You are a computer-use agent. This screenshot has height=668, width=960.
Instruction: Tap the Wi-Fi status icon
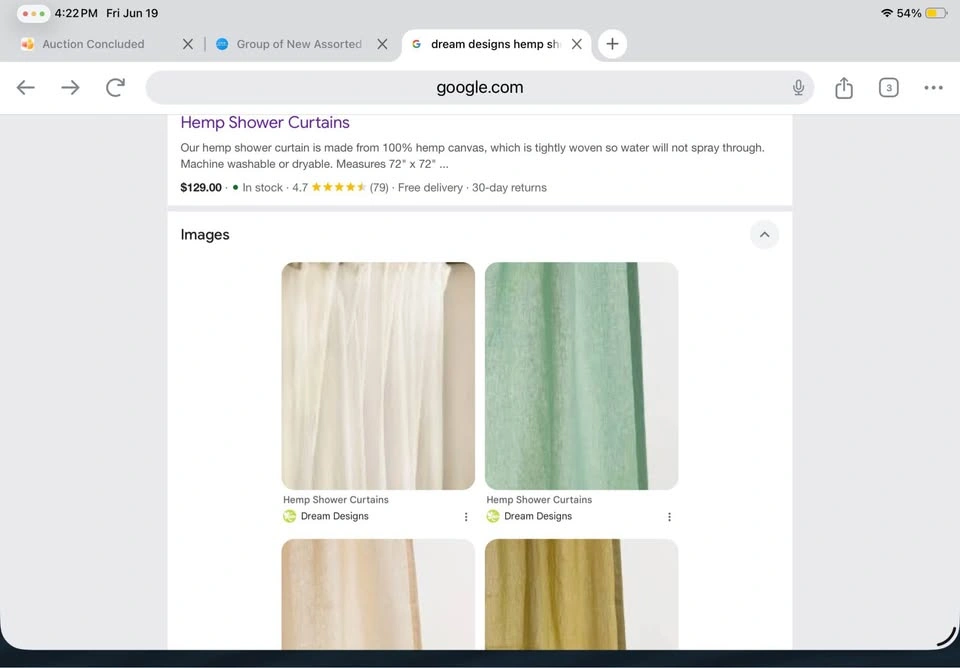(x=886, y=13)
